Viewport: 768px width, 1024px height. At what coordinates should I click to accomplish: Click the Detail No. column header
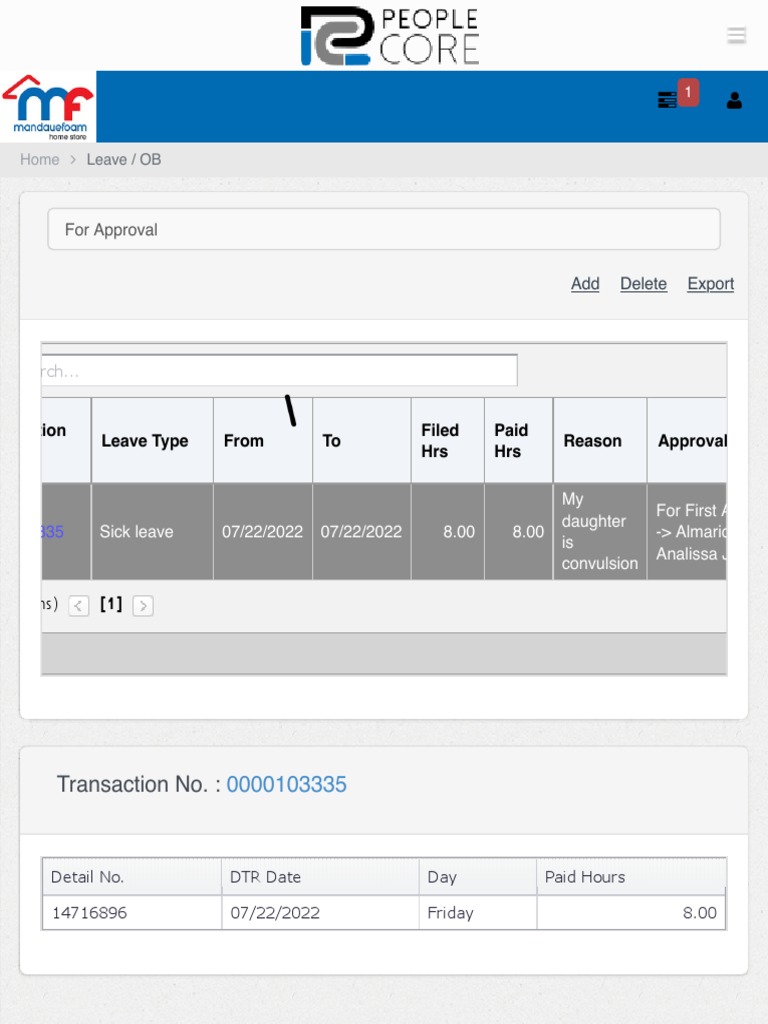coord(131,876)
